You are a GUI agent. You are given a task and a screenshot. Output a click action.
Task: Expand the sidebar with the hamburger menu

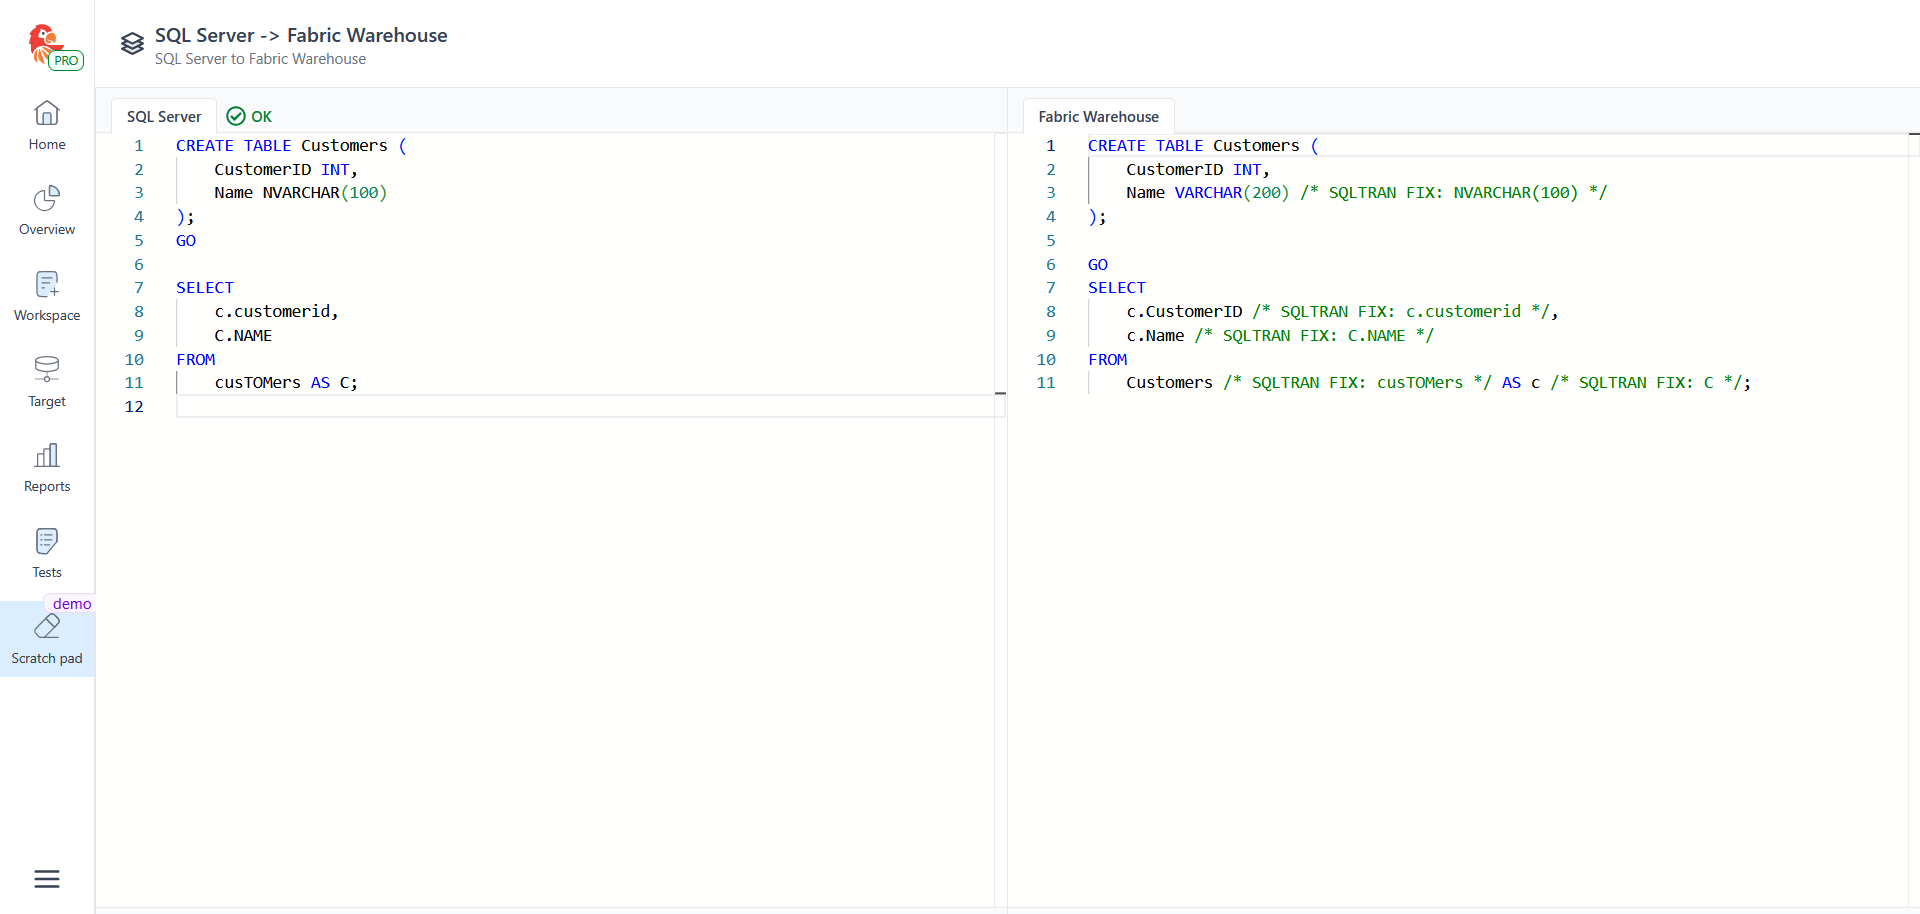point(47,879)
